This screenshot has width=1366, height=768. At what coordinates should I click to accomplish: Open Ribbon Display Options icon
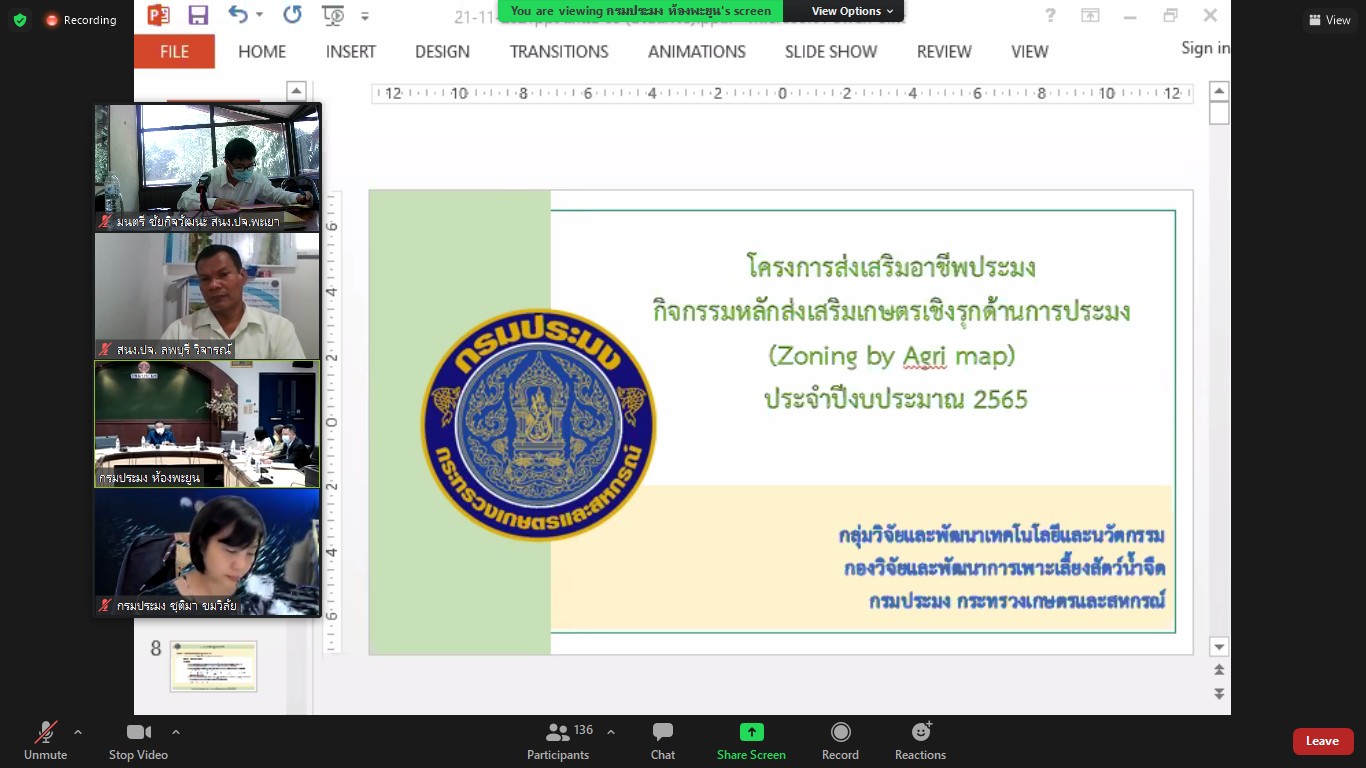[1090, 15]
